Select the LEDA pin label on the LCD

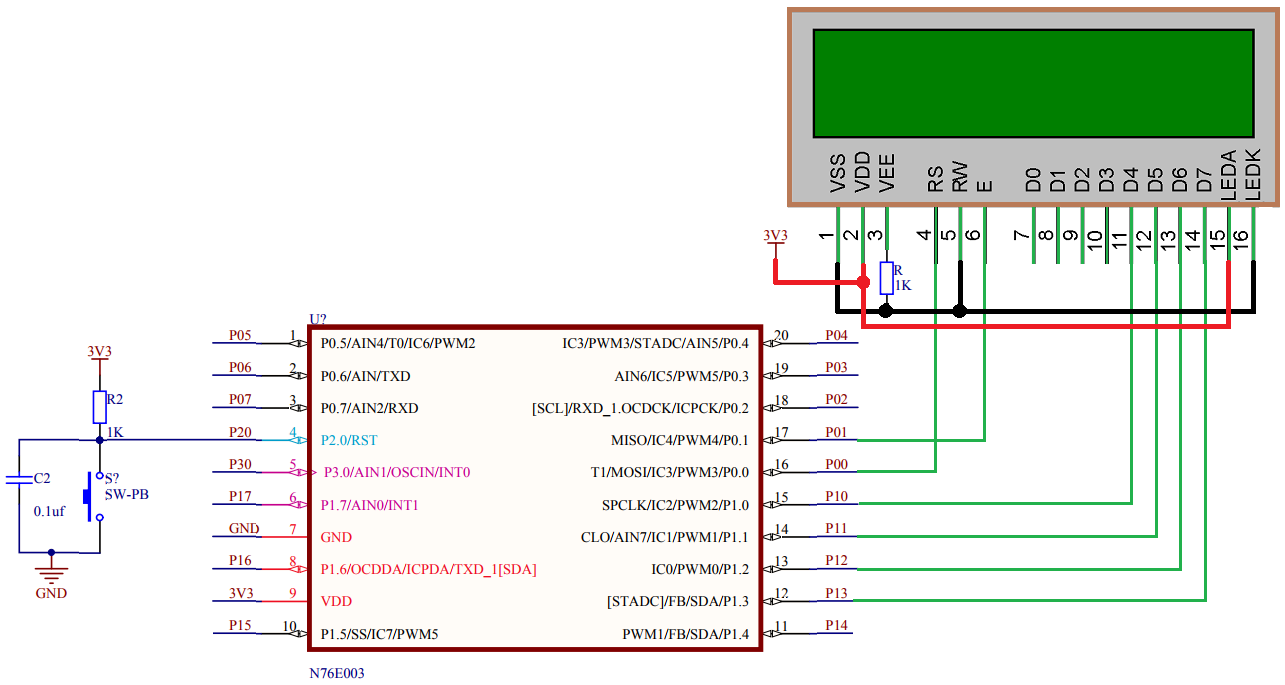click(x=1230, y=171)
